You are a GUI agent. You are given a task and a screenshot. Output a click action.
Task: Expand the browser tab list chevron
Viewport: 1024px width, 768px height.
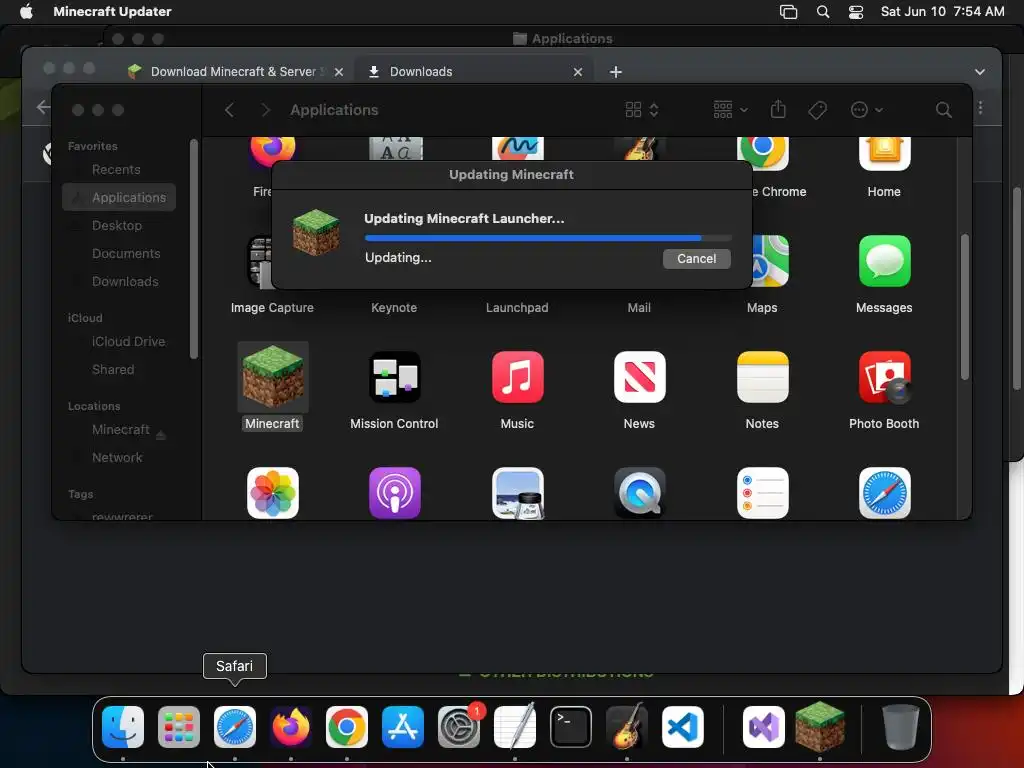tap(980, 72)
